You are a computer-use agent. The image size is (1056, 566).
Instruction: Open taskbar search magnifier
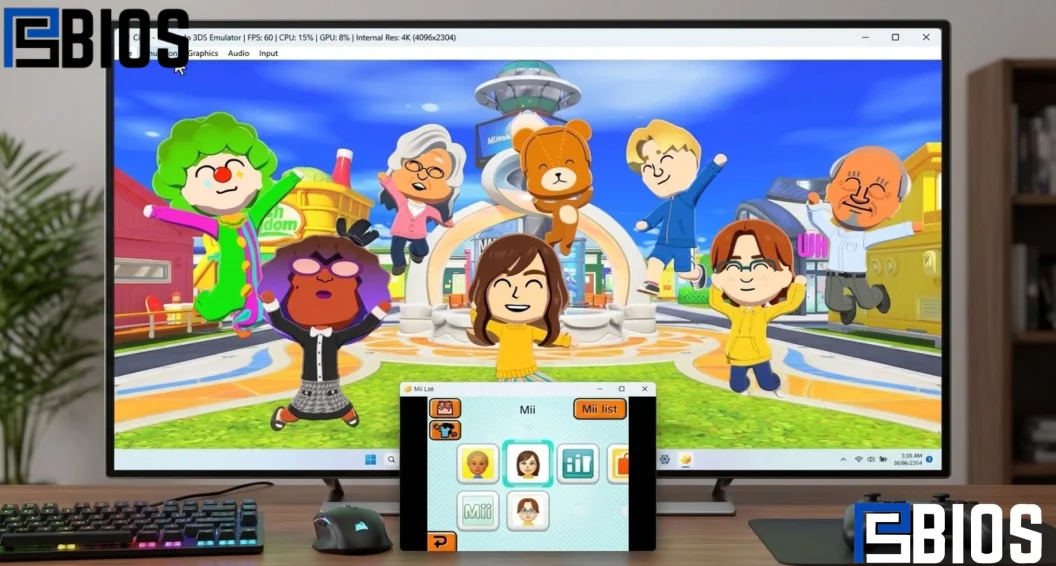tap(391, 460)
